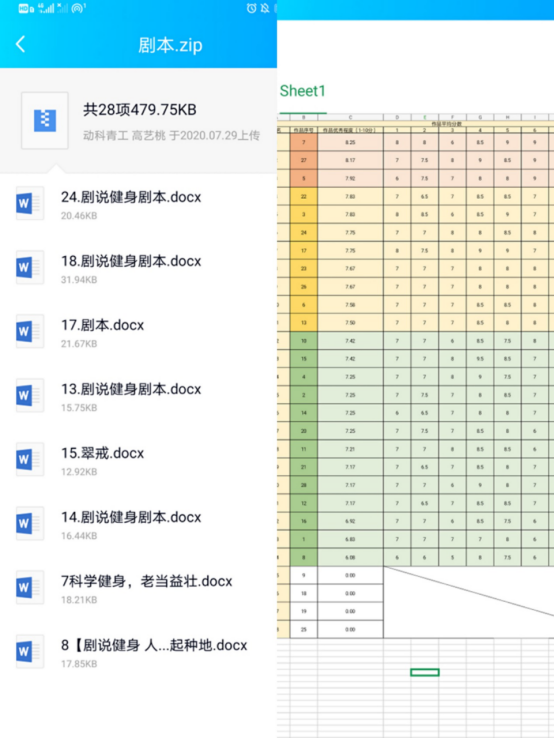Open Word icon for 24.剧说健身剧本.docx
The height and width of the screenshot is (739, 554).
coord(29,203)
